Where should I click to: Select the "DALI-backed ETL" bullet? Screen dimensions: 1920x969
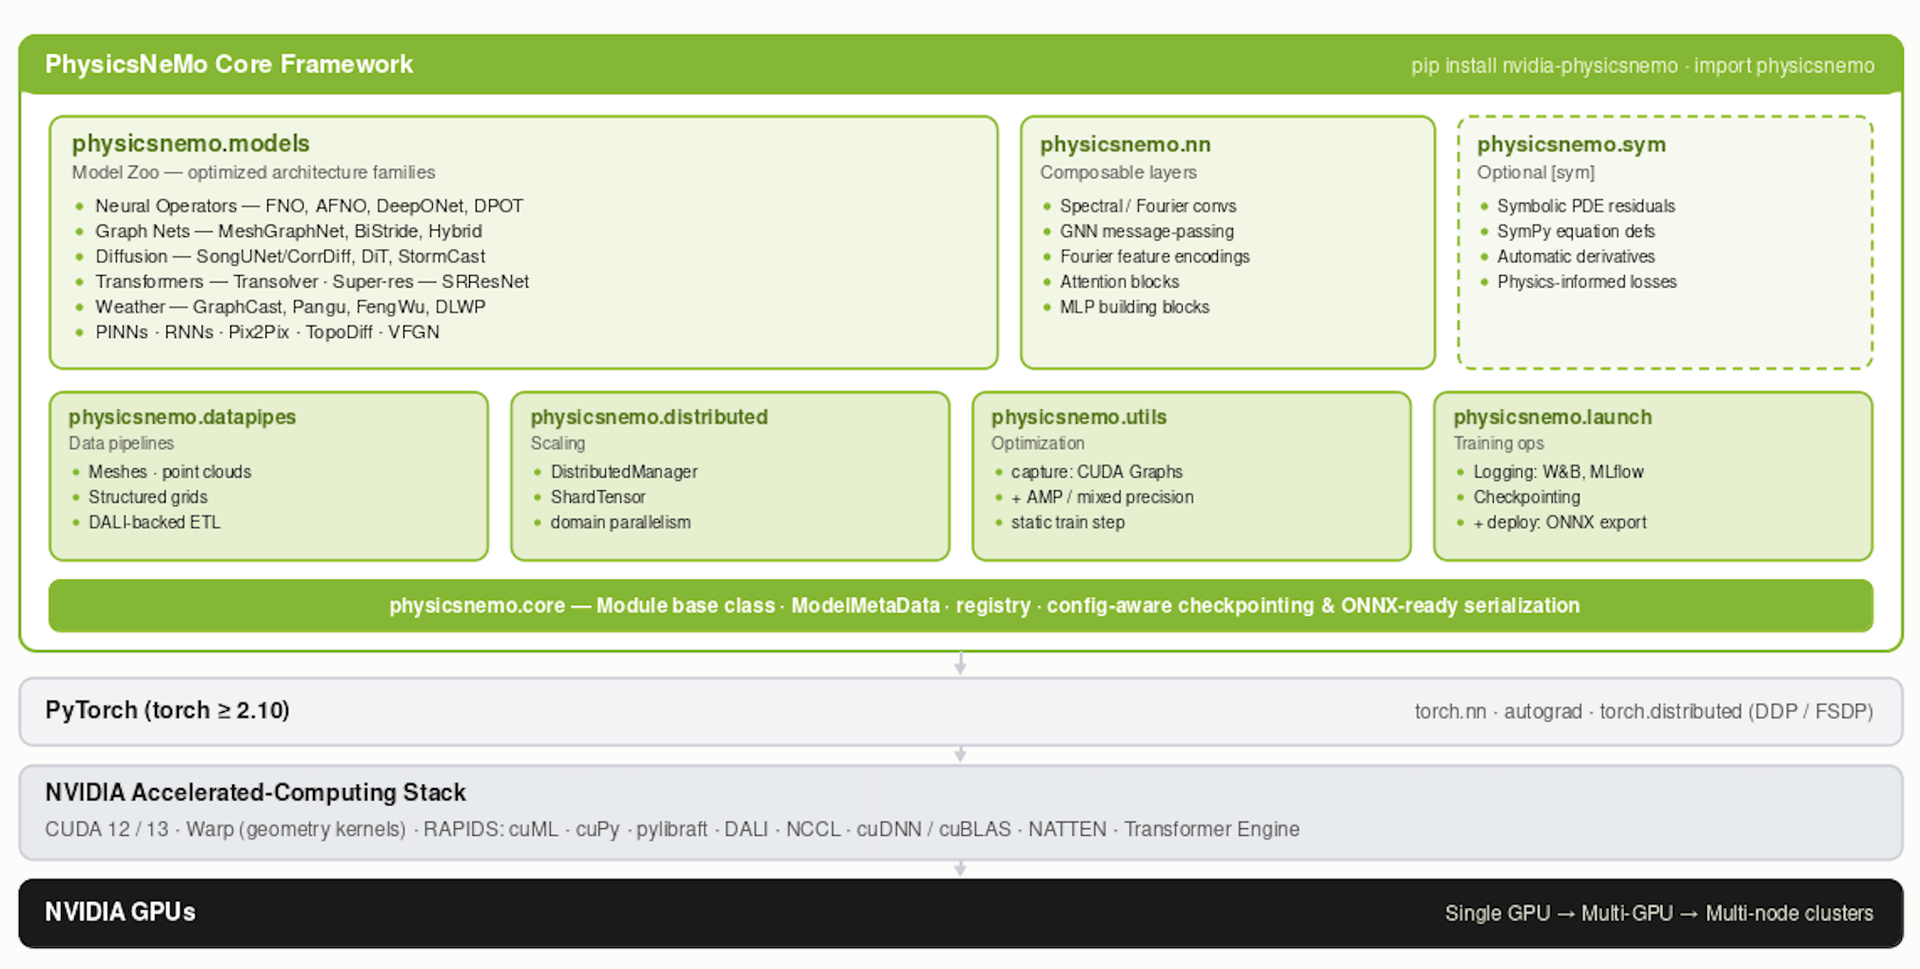coord(154,522)
